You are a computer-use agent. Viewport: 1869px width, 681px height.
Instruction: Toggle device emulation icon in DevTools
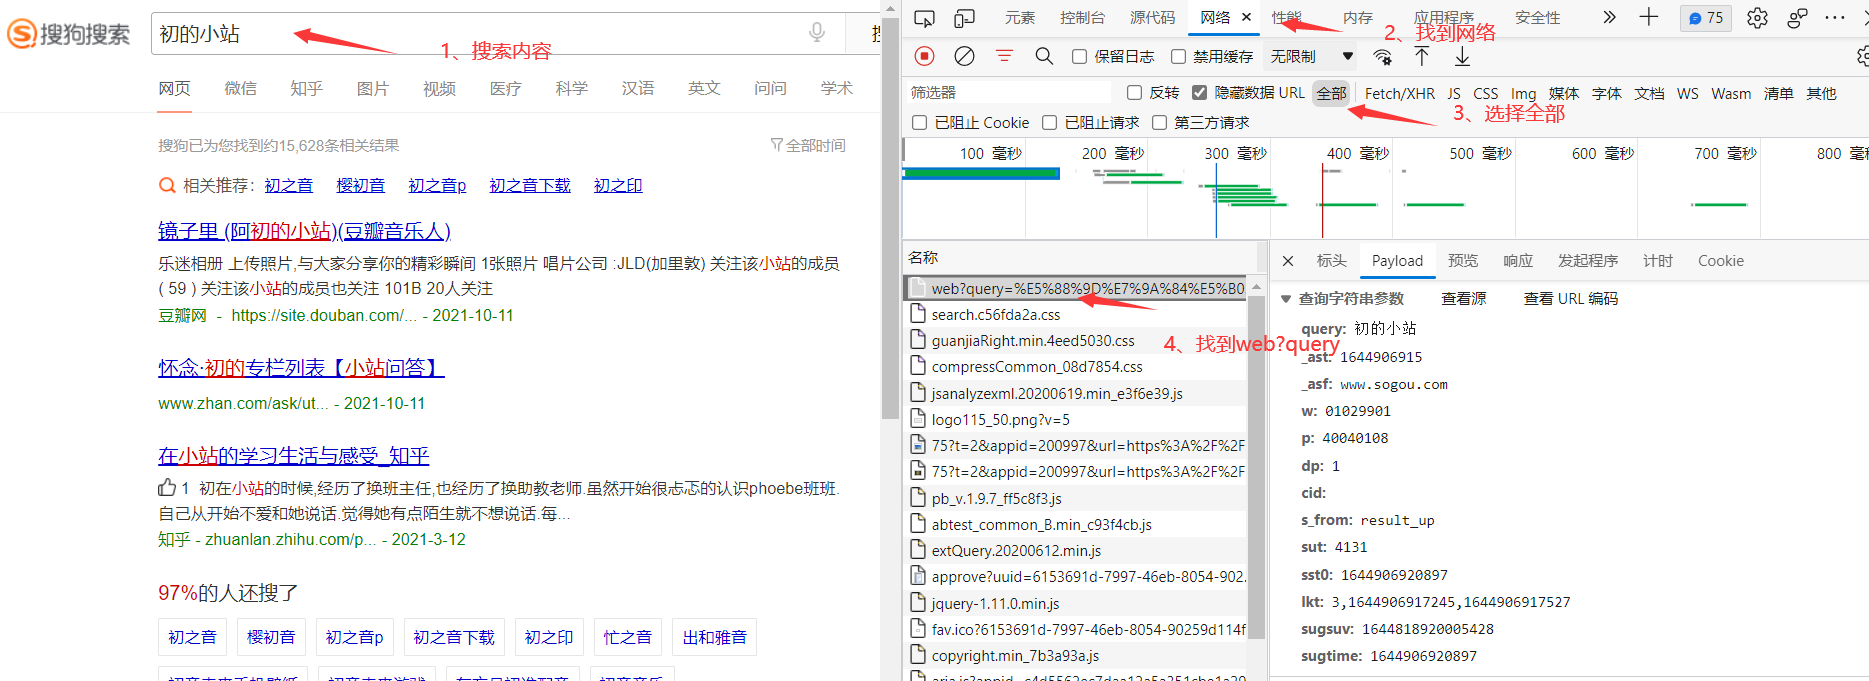point(964,18)
